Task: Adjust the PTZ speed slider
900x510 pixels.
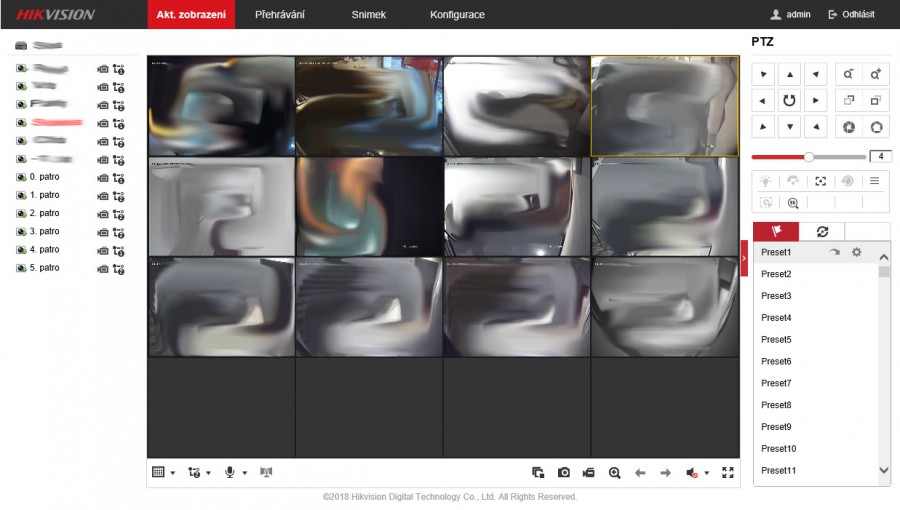Action: click(x=809, y=157)
